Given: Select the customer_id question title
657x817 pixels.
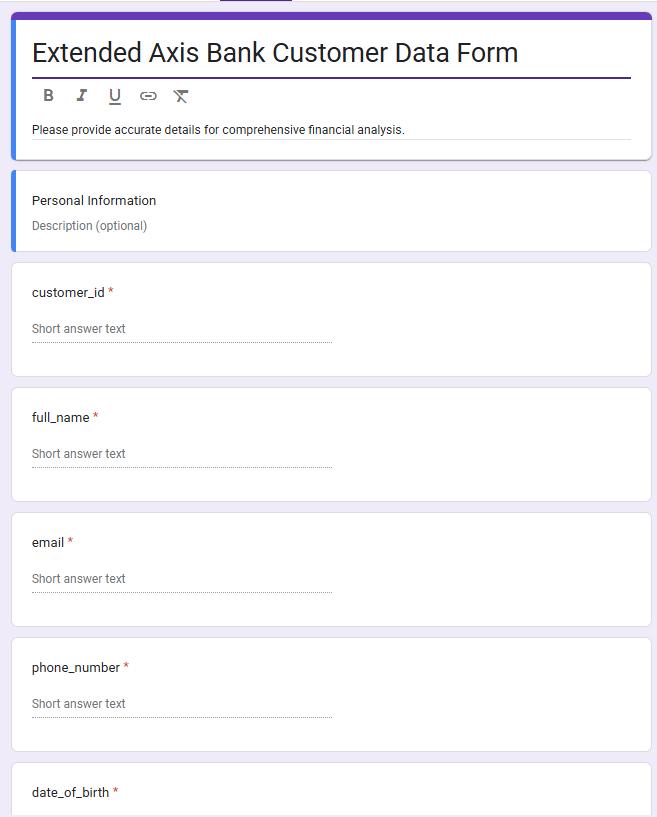Looking at the screenshot, I should (x=68, y=293).
